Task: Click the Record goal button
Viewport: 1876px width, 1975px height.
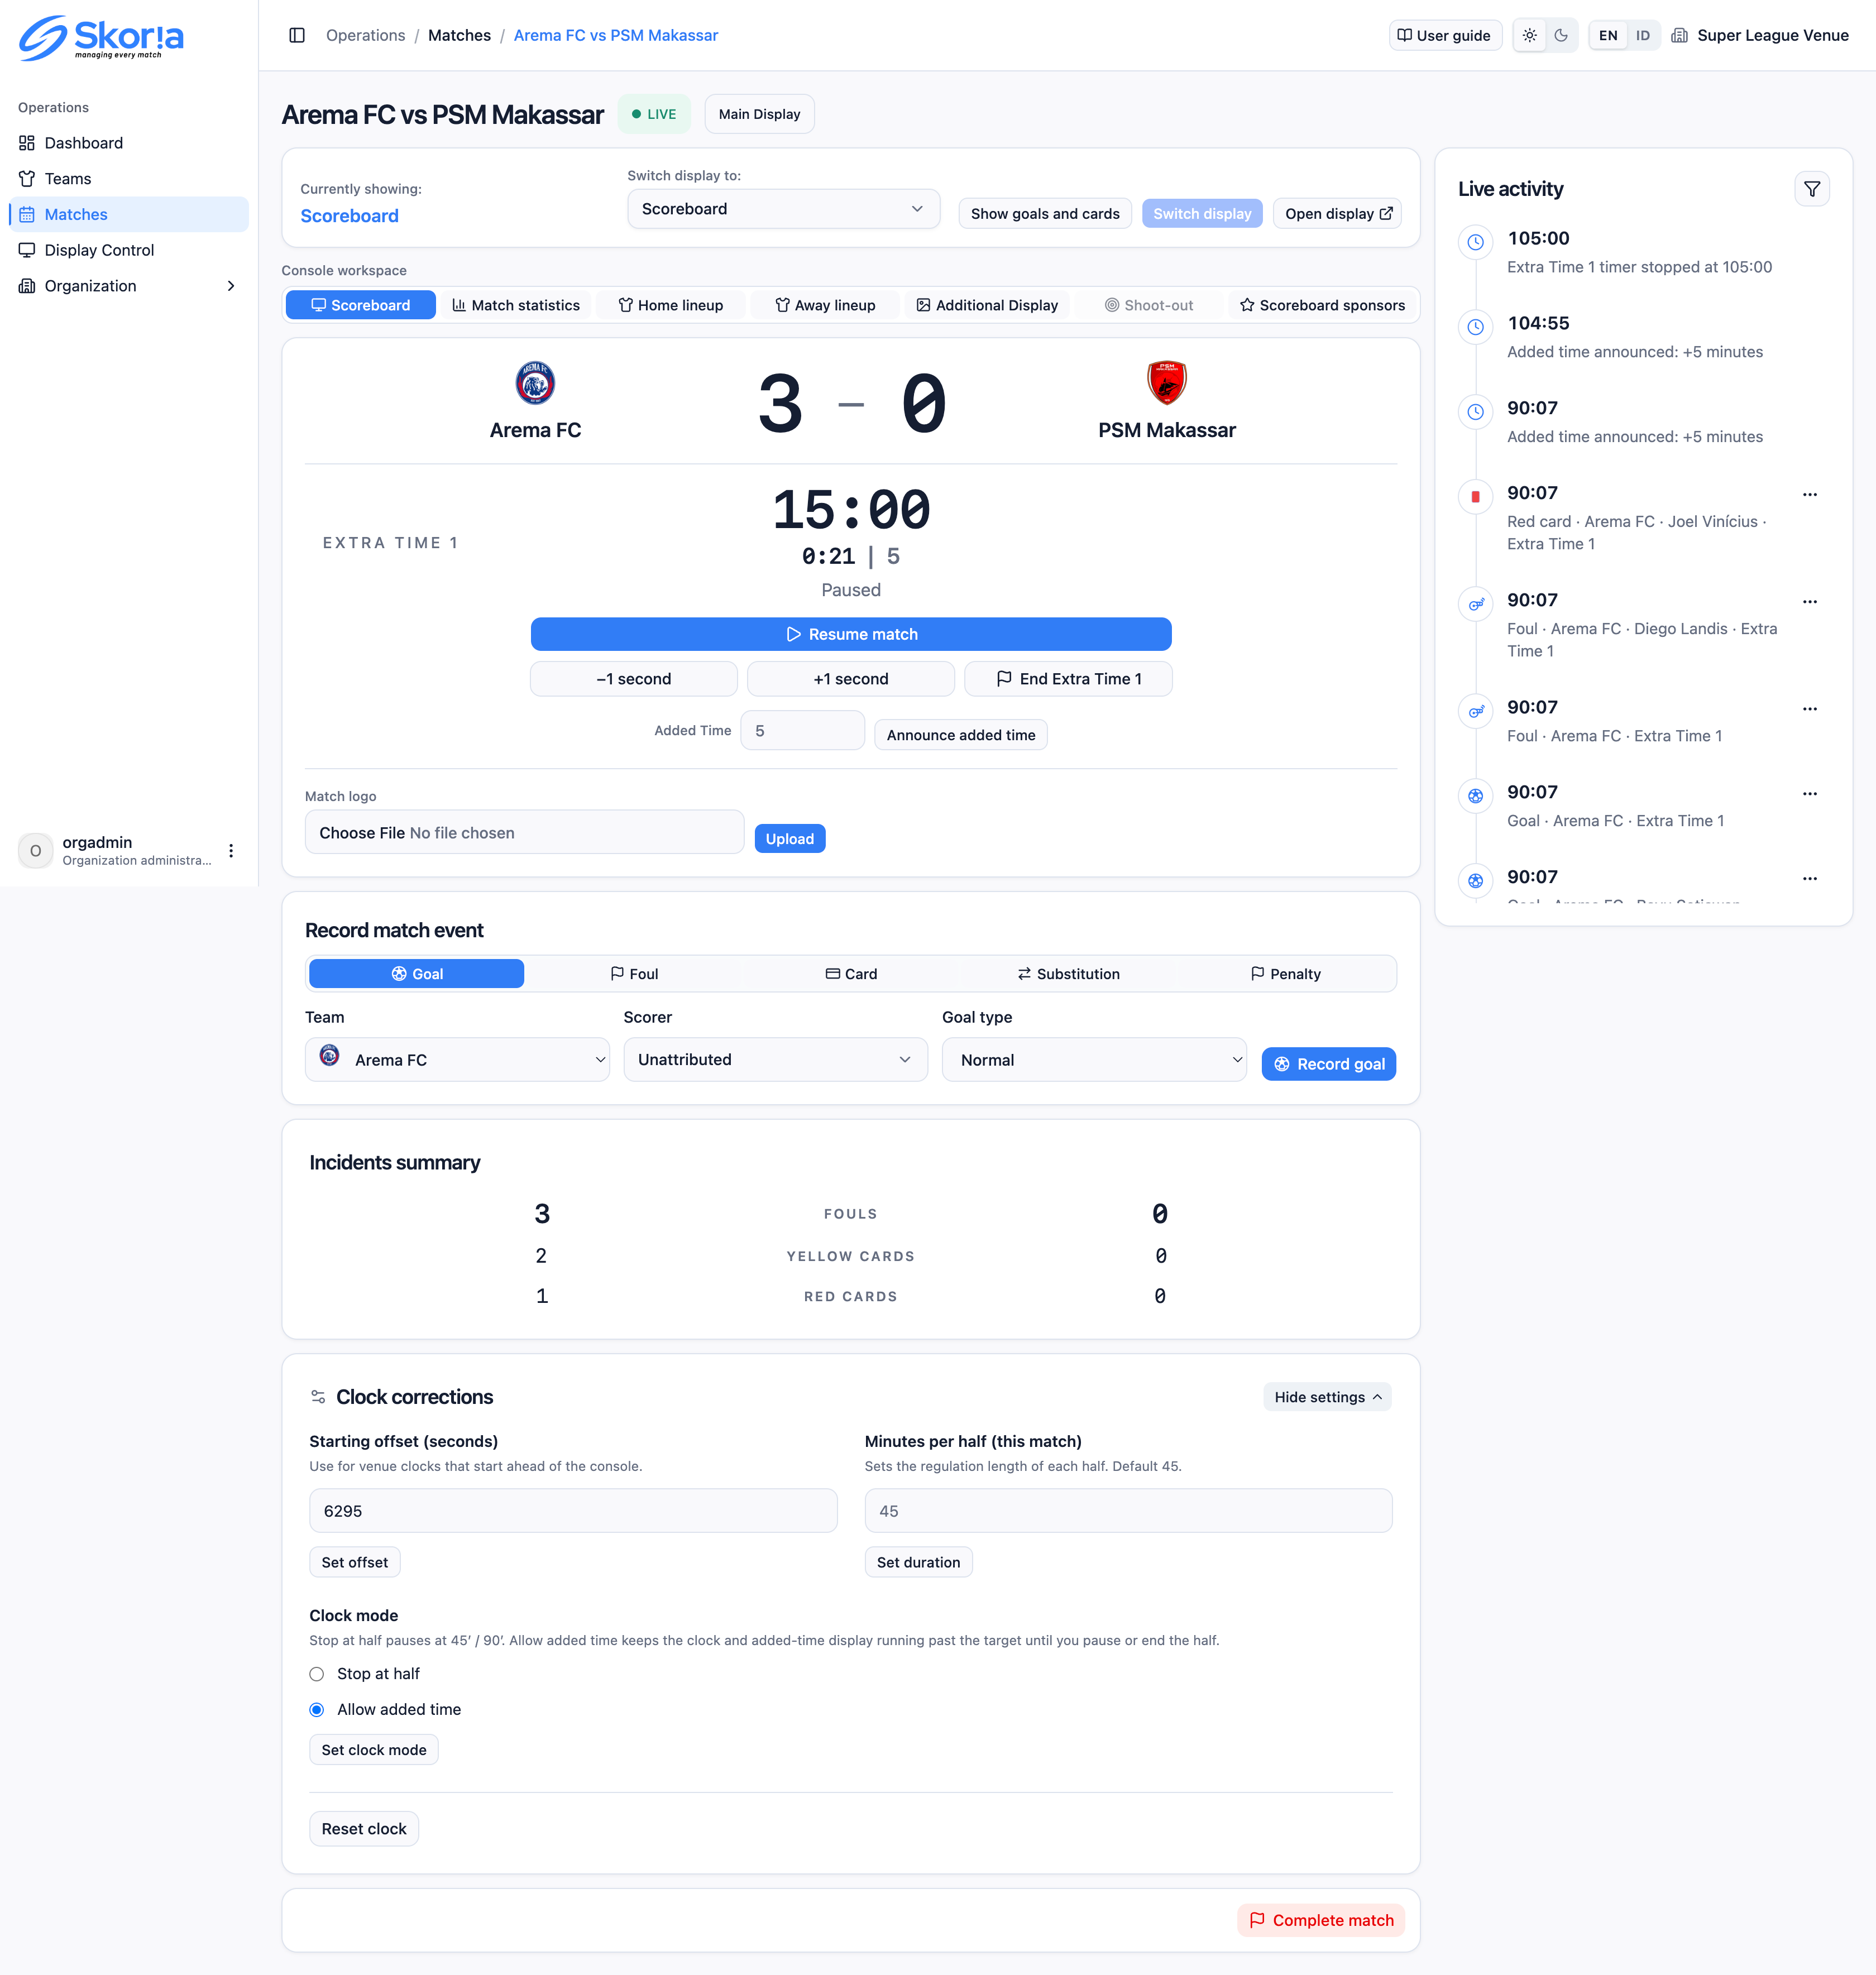Action: pos(1328,1064)
